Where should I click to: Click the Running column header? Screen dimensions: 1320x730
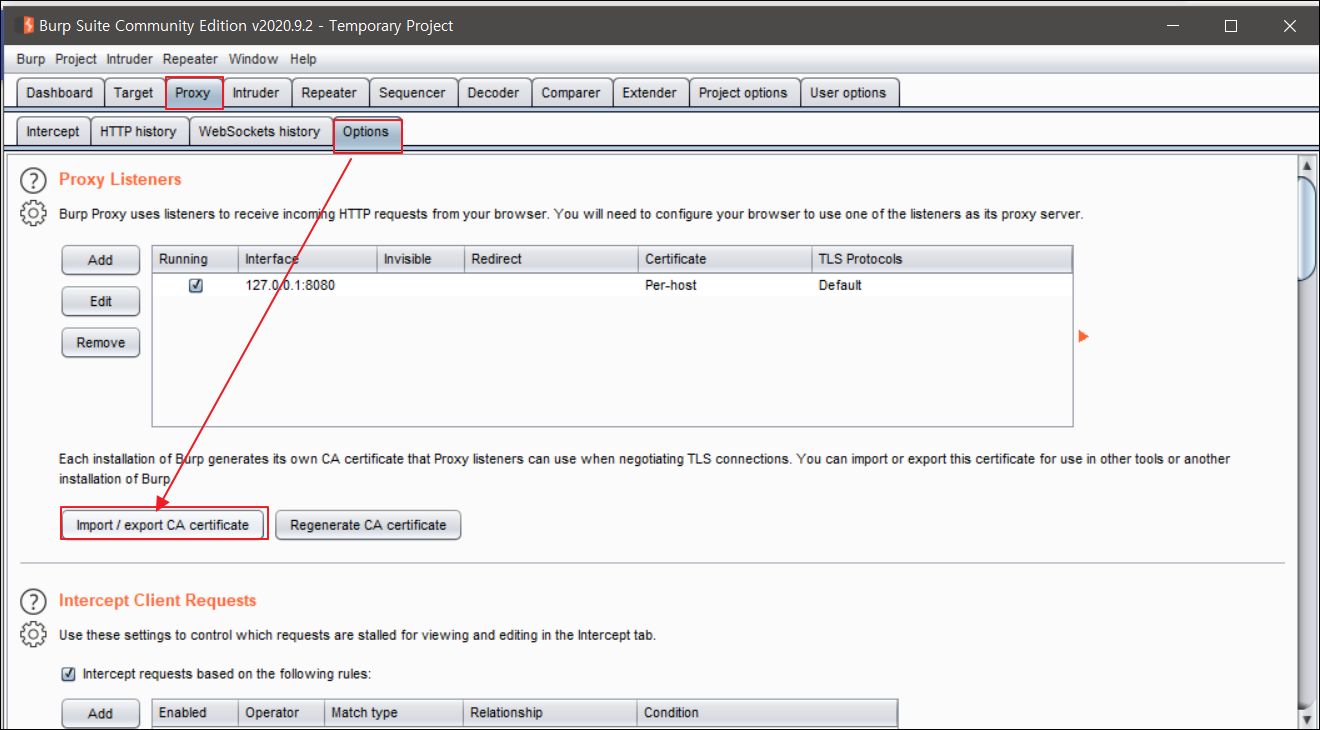(x=195, y=259)
